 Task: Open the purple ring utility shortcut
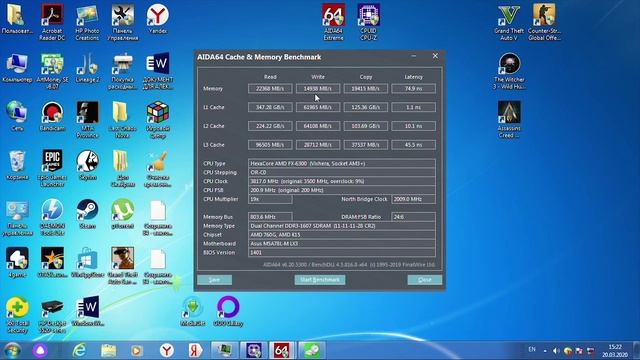point(228,311)
